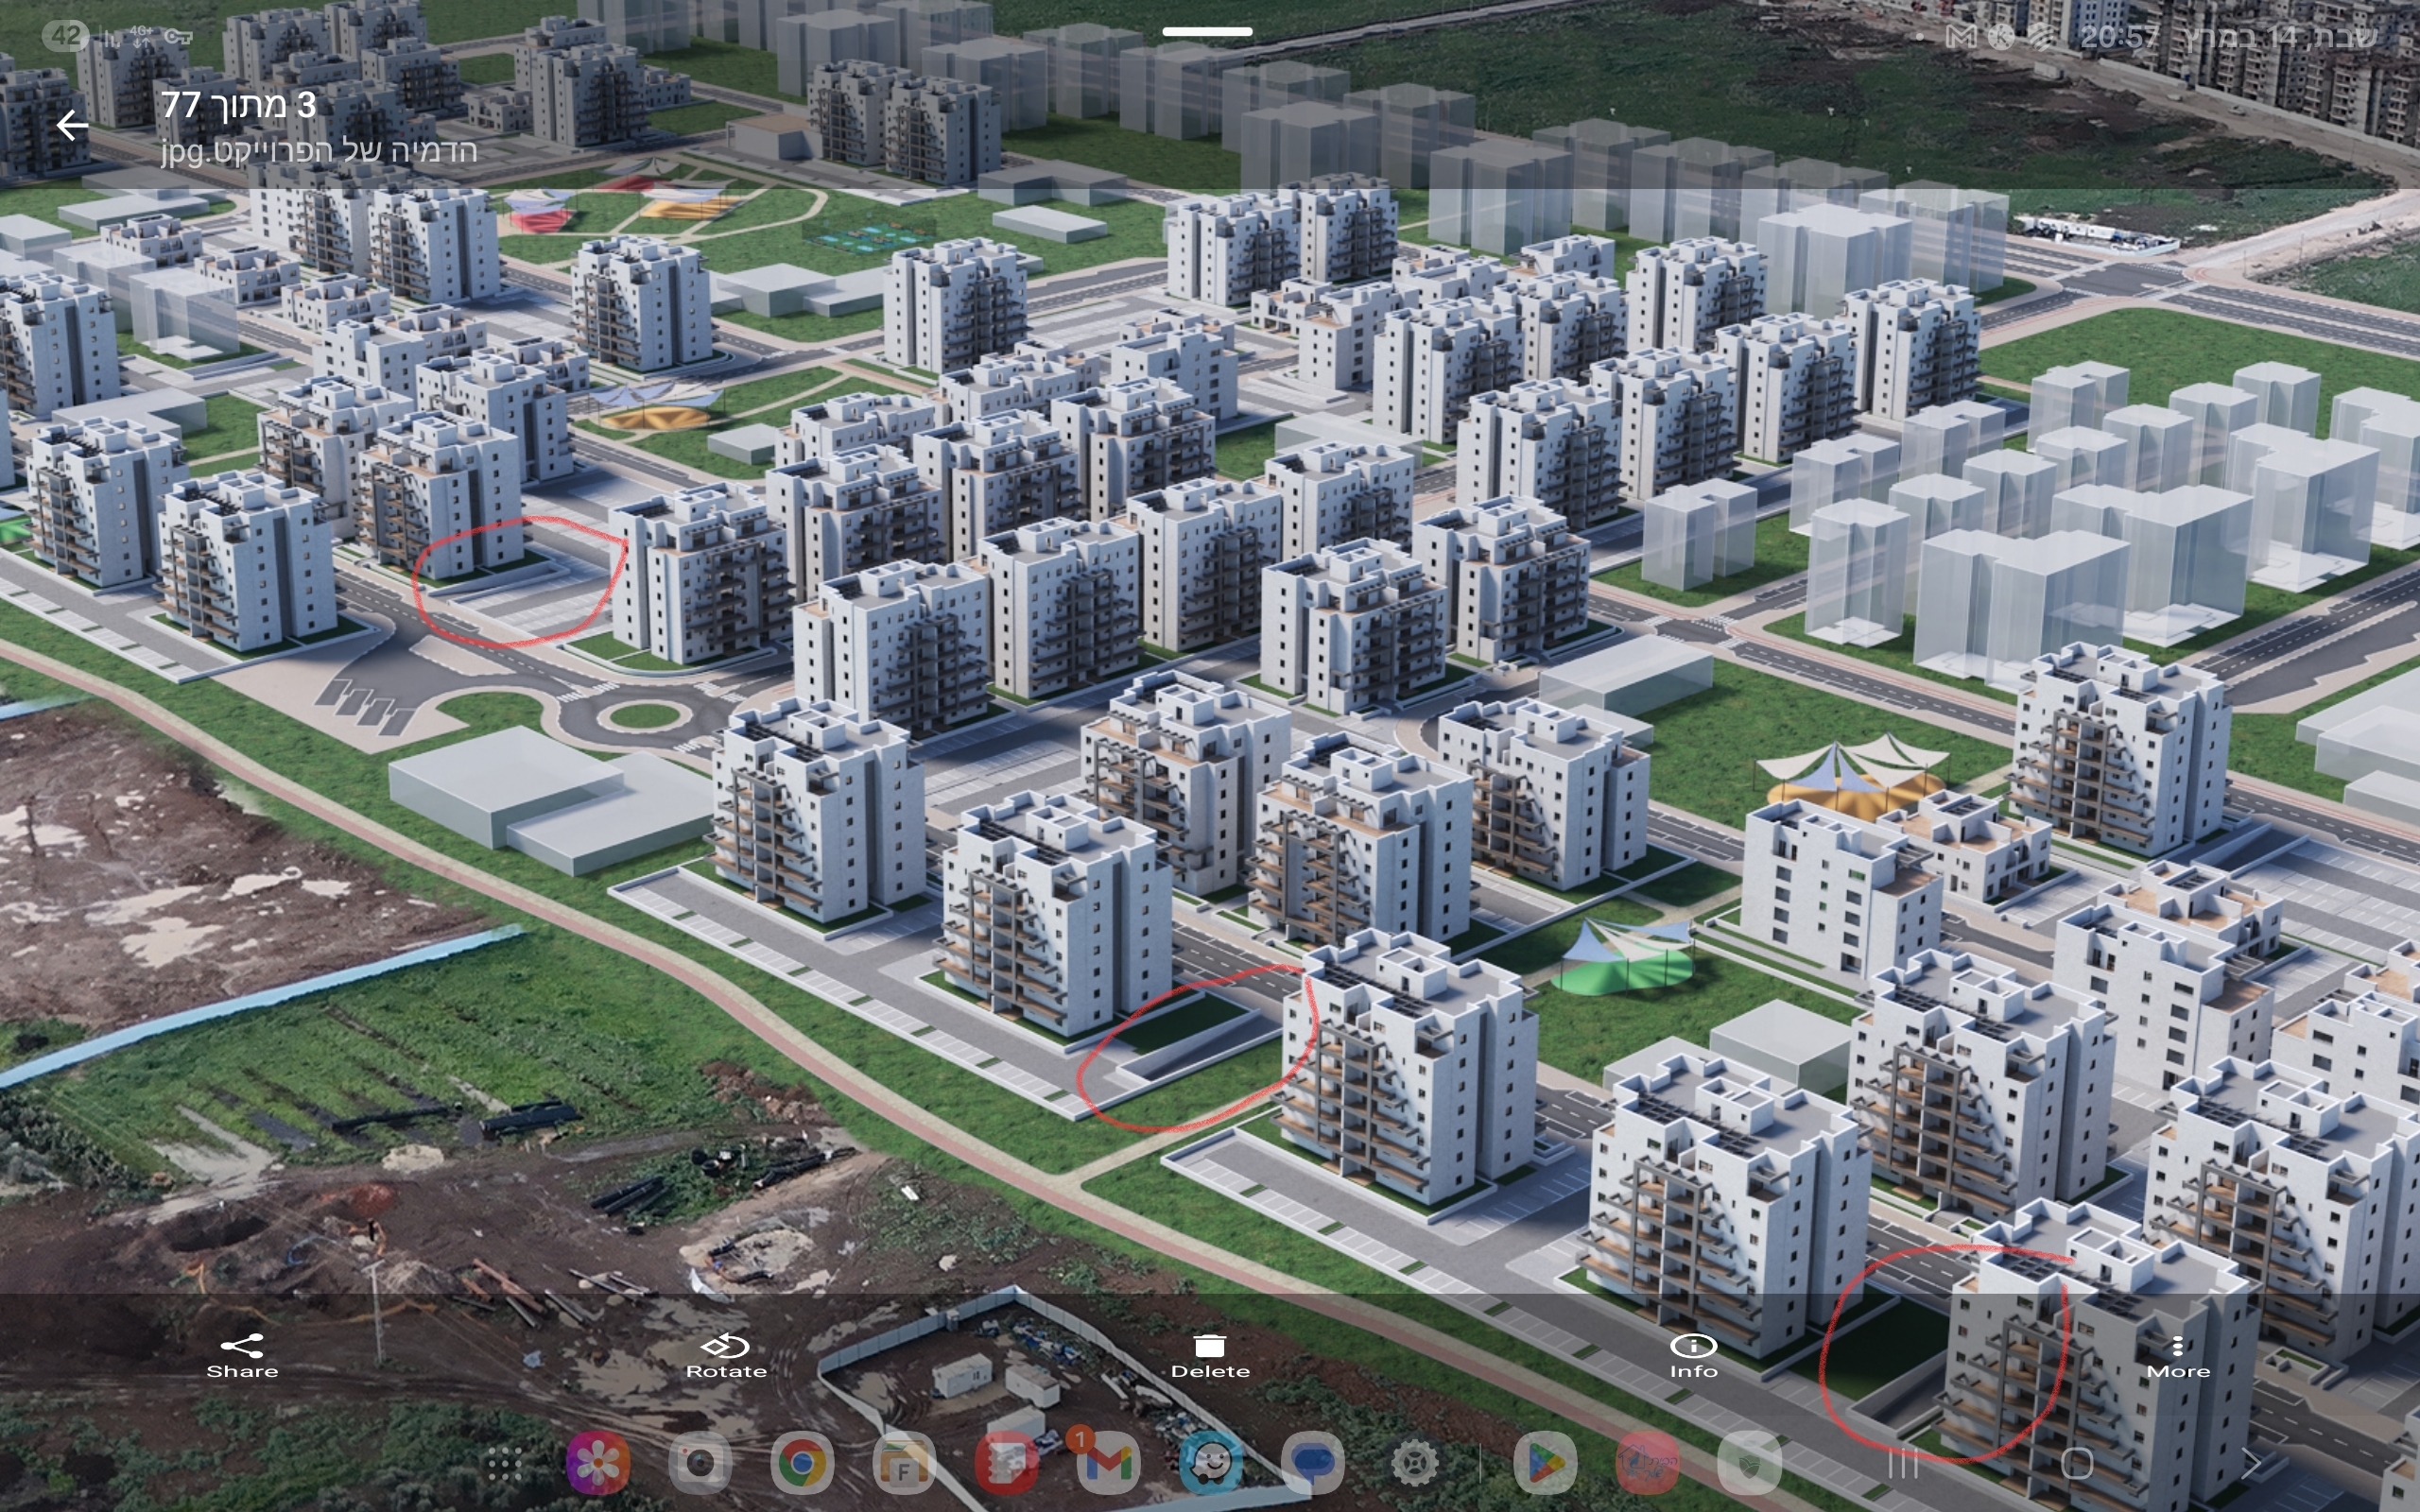This screenshot has height=1512, width=2420.
Task: Open Gmail with unread badge
Action: pos(1108,1464)
